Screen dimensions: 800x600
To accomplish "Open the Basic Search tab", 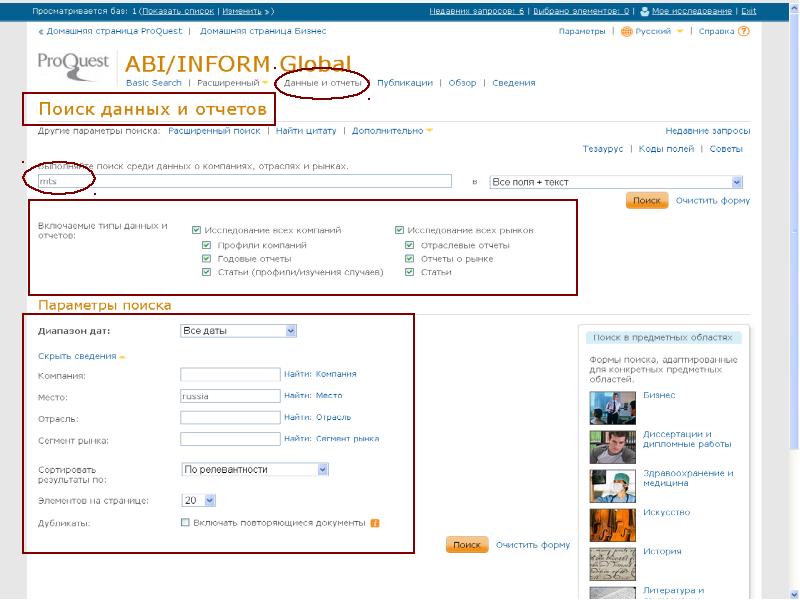I will coord(154,83).
